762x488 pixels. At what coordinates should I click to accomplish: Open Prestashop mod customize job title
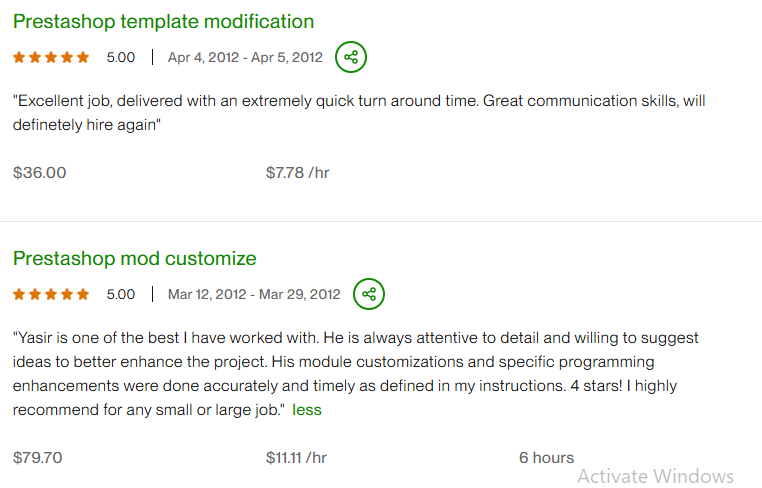click(x=135, y=258)
